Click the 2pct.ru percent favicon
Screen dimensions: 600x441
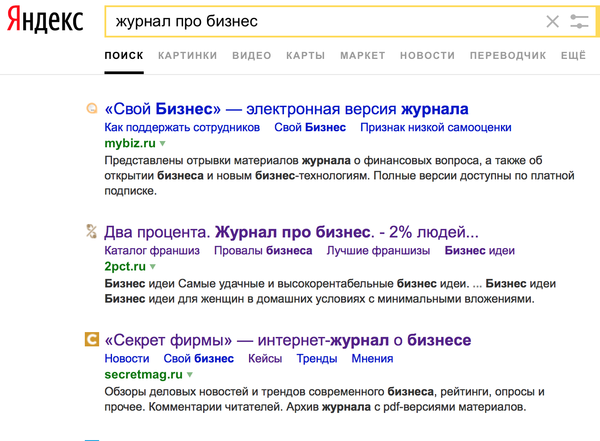pyautogui.click(x=92, y=232)
